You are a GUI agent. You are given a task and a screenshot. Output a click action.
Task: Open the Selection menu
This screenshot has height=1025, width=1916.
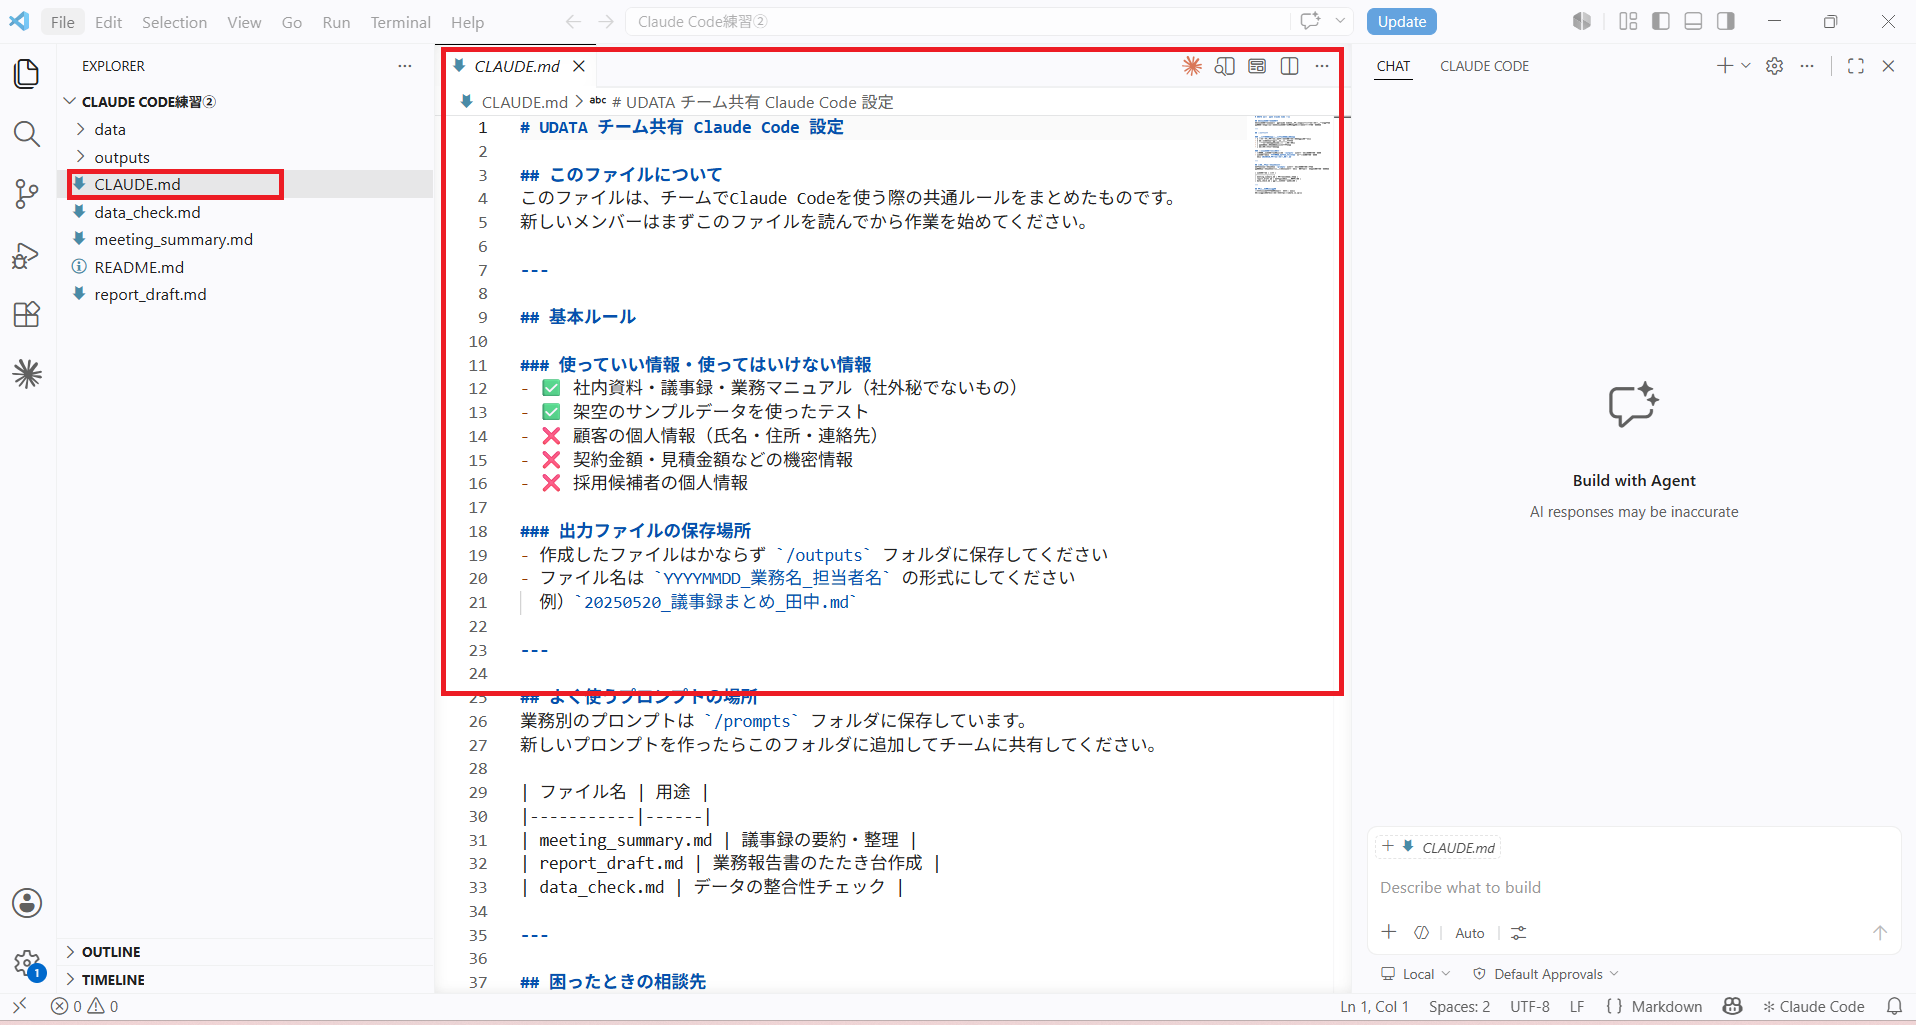coord(174,22)
